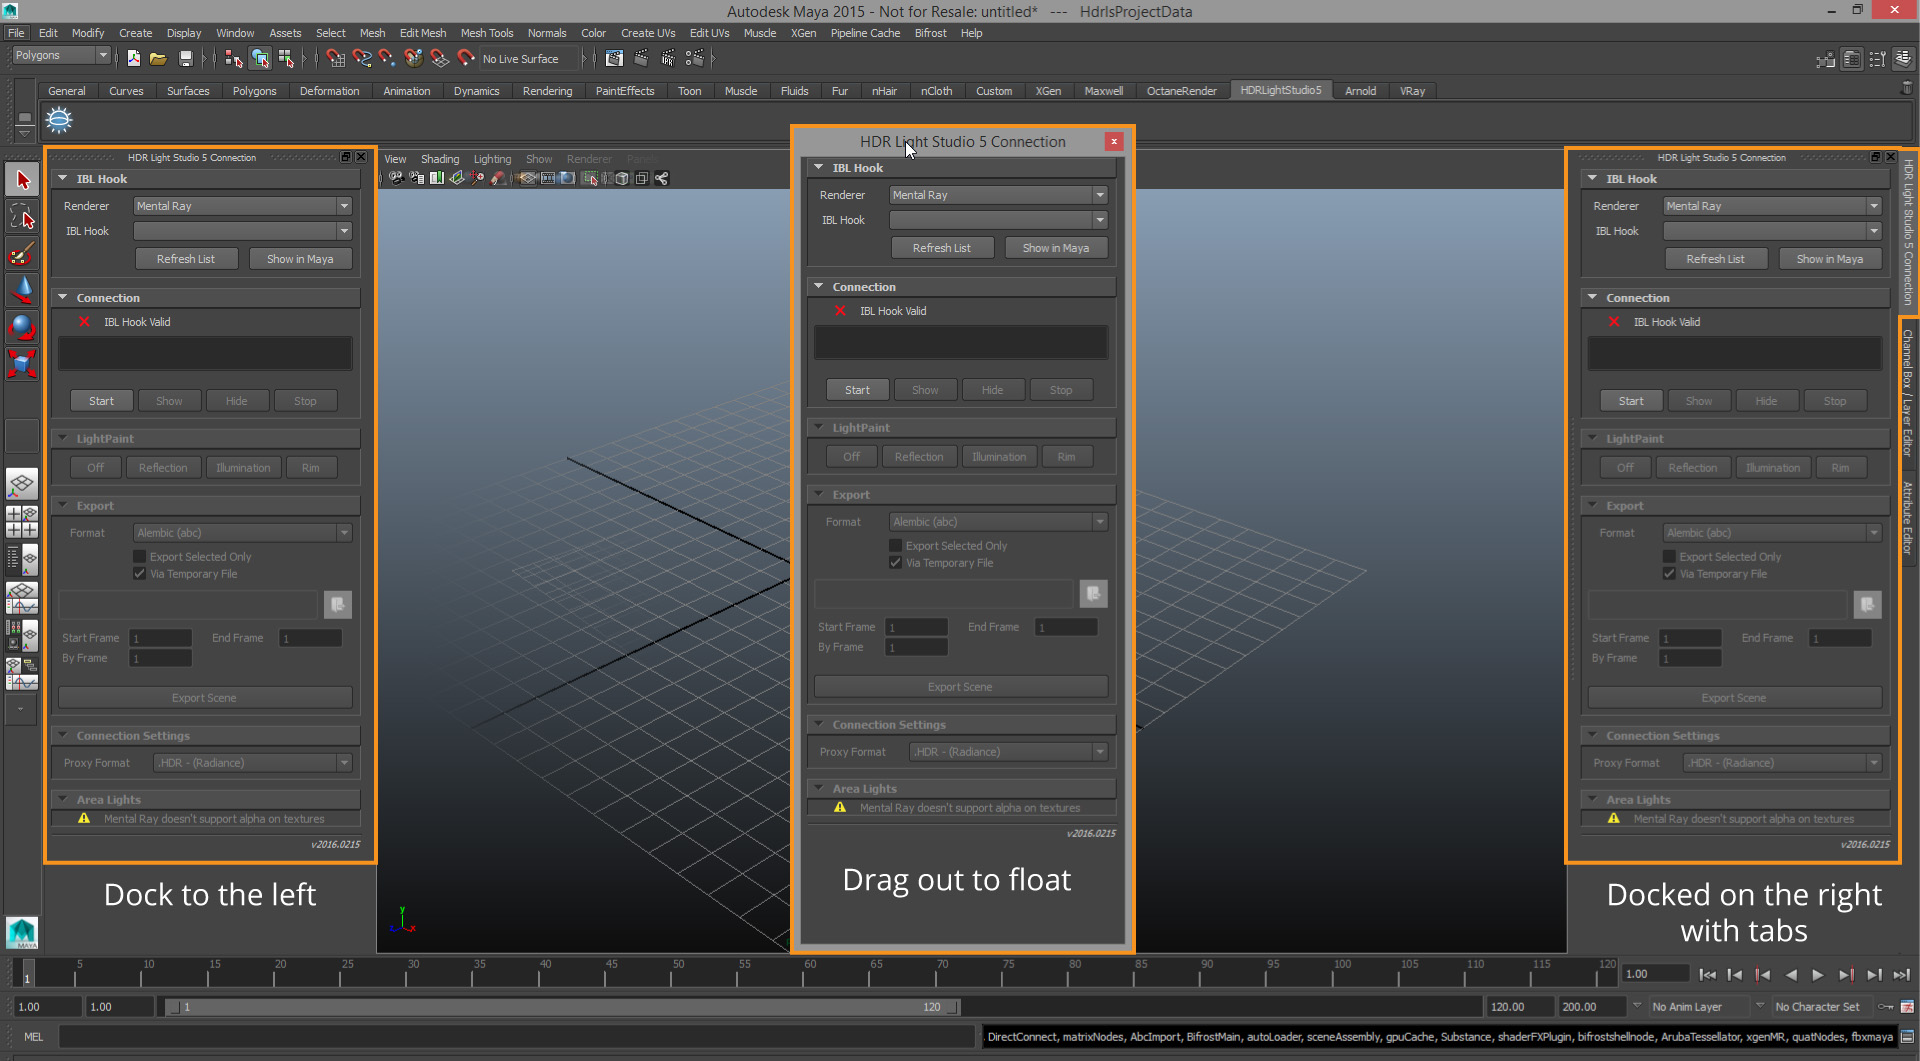
Task: Open the Mesh Tools menu
Action: tap(486, 33)
